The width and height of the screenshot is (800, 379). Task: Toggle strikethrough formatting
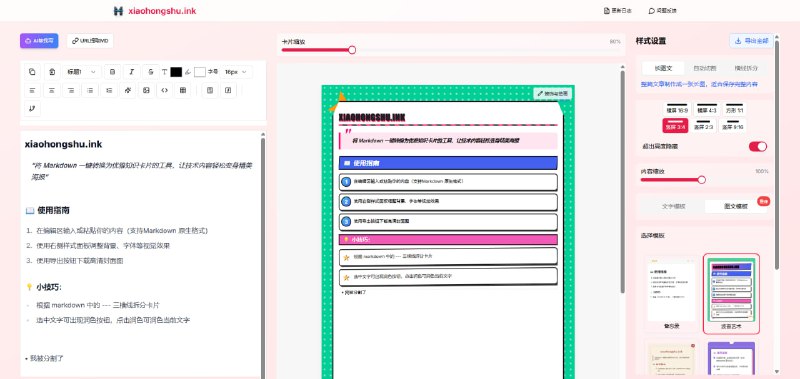tap(151, 72)
